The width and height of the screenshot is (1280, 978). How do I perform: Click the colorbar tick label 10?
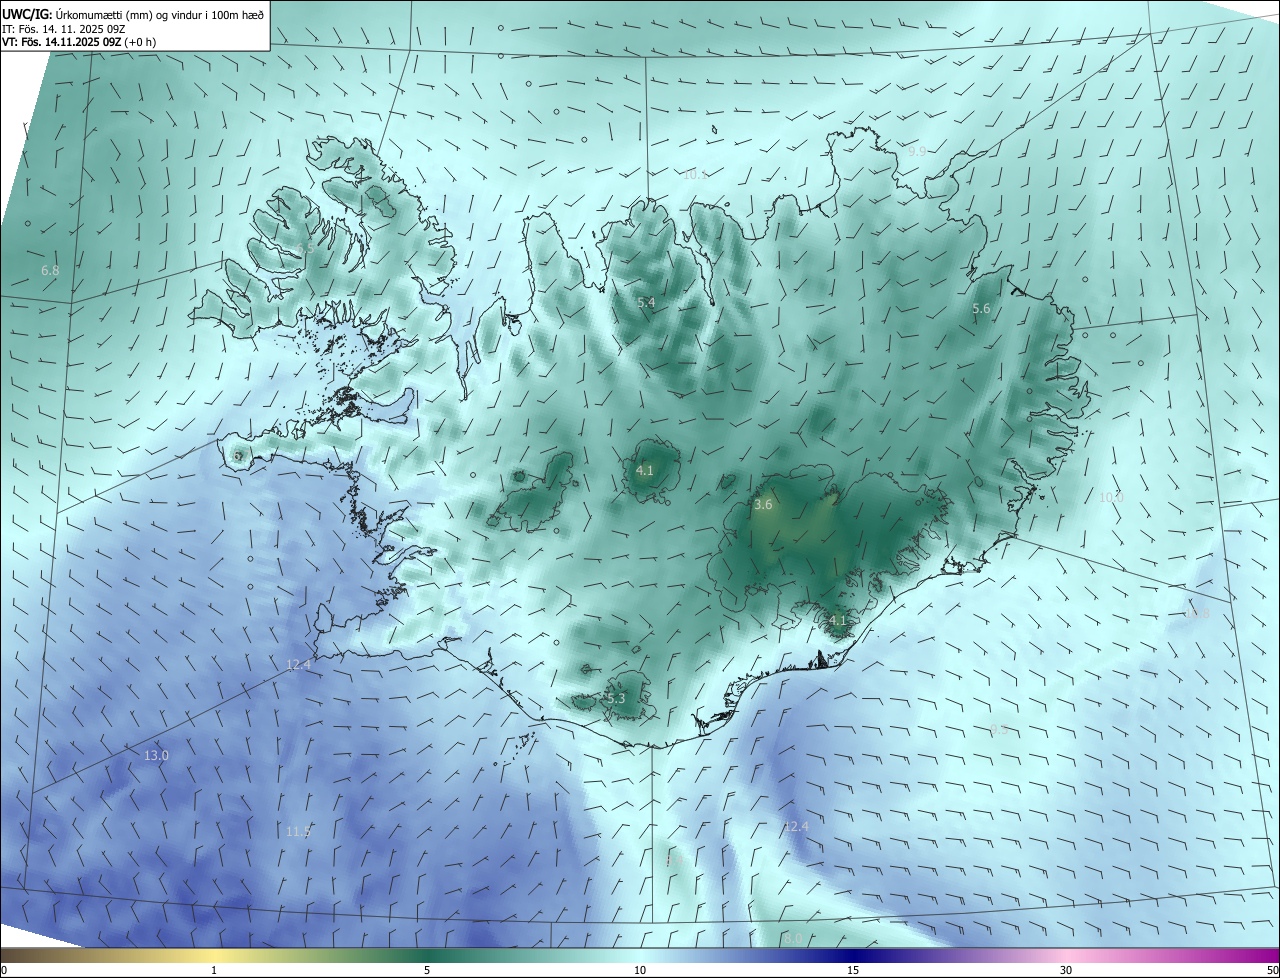point(640,970)
